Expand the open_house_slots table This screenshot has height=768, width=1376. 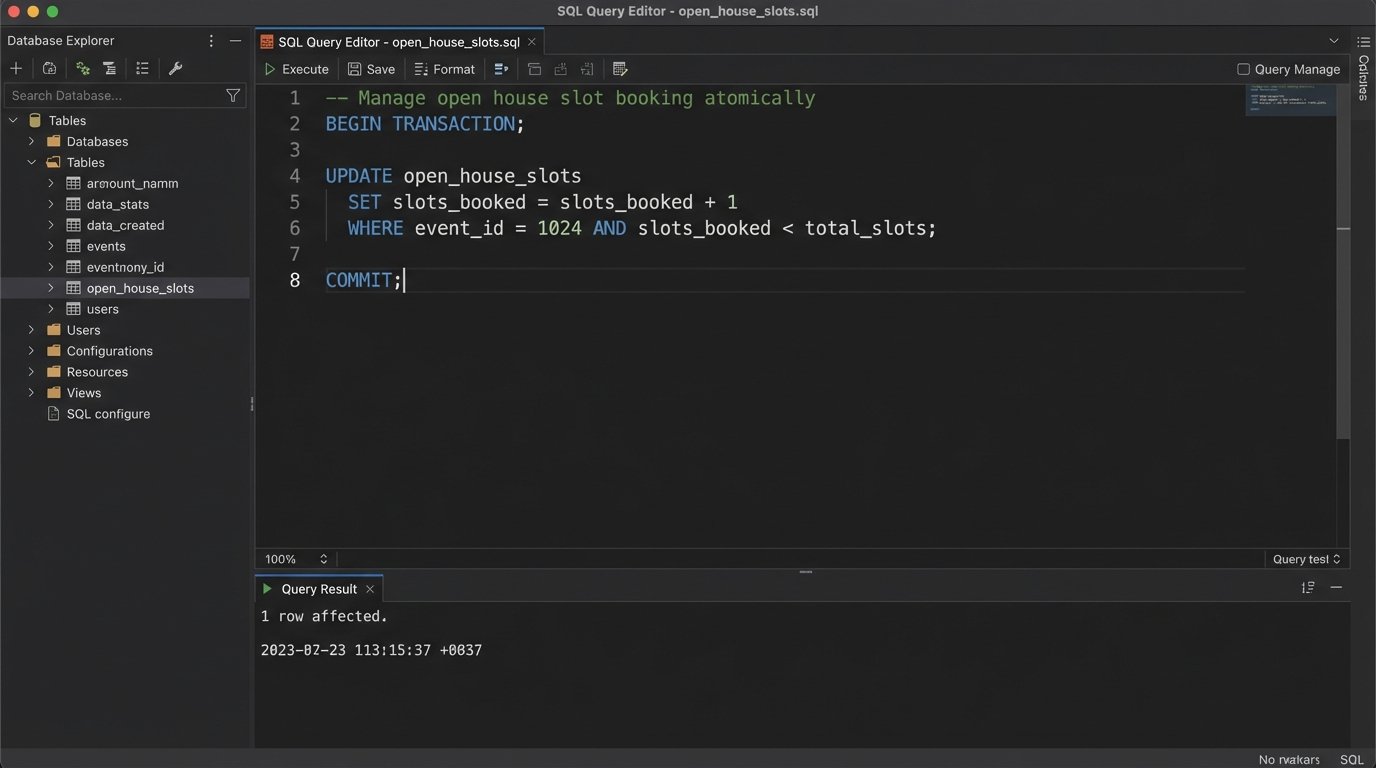coord(50,287)
